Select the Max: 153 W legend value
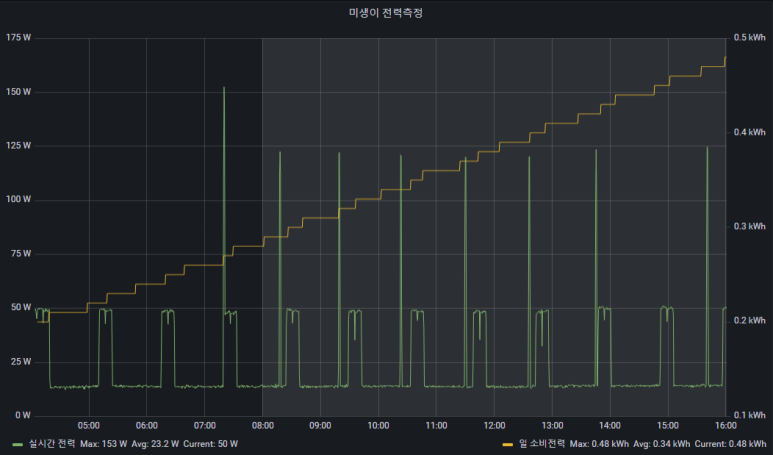The width and height of the screenshot is (773, 455). click(104, 444)
